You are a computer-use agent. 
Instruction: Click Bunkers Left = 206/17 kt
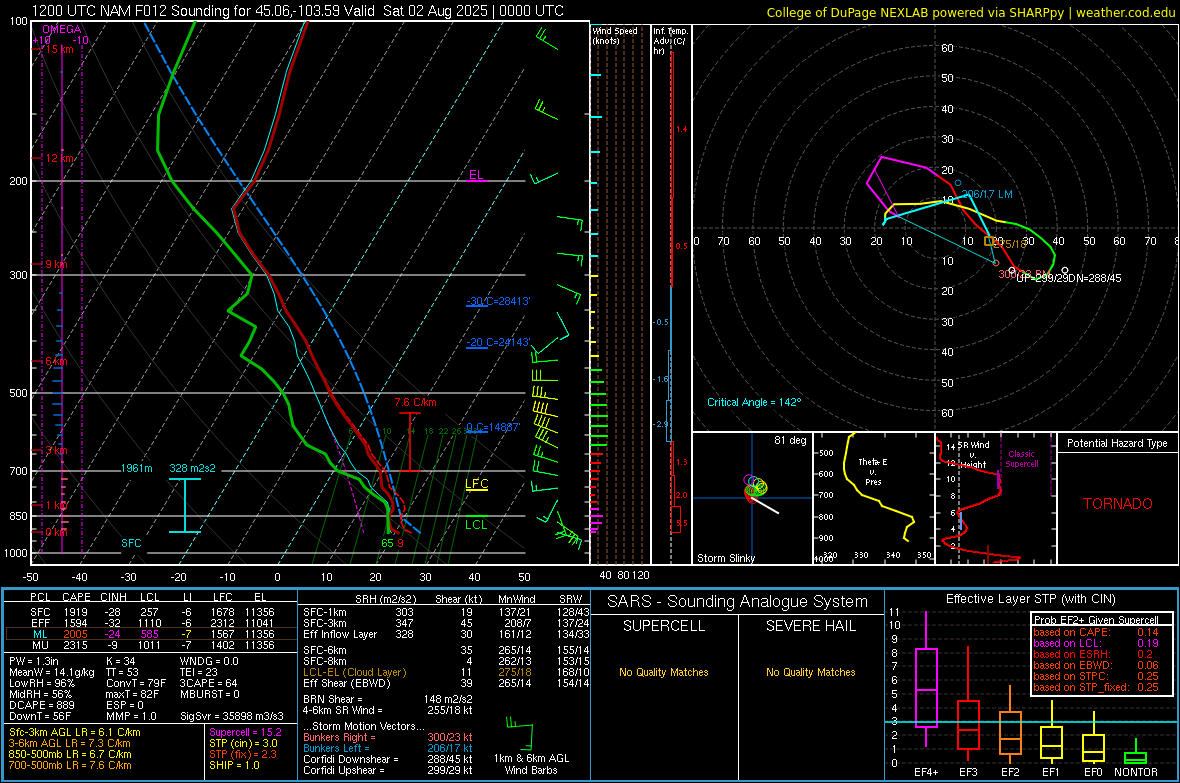click(x=388, y=748)
